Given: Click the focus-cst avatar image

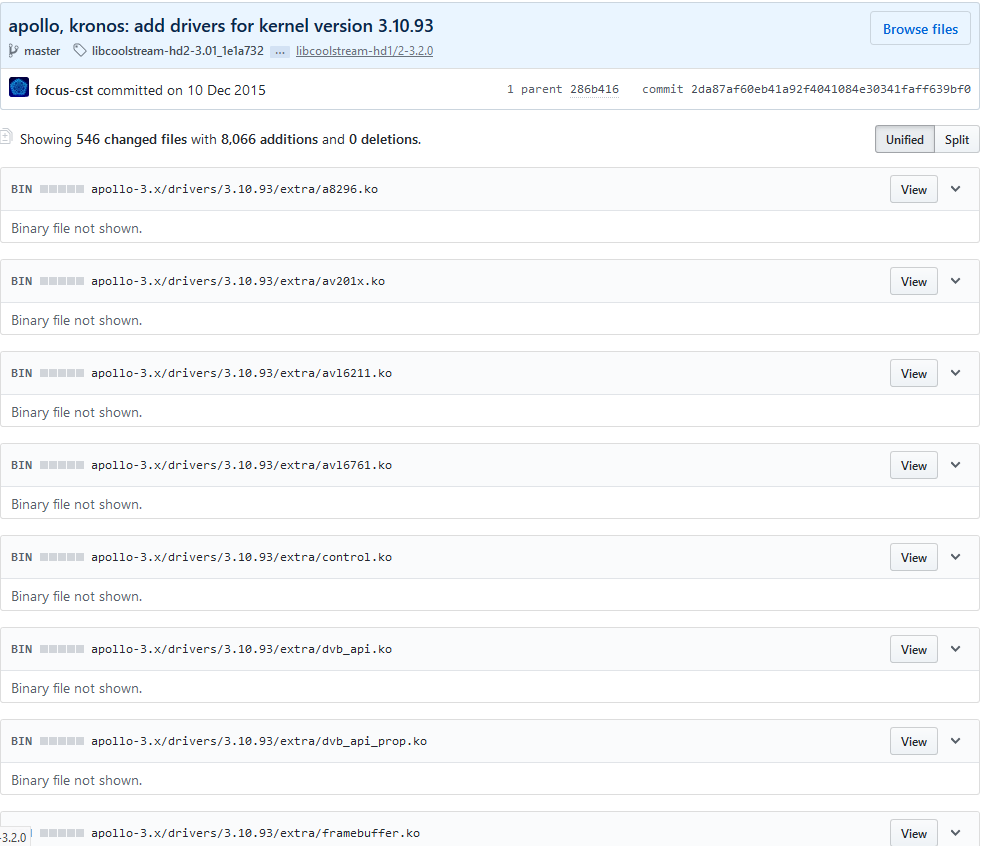Looking at the screenshot, I should [x=19, y=88].
